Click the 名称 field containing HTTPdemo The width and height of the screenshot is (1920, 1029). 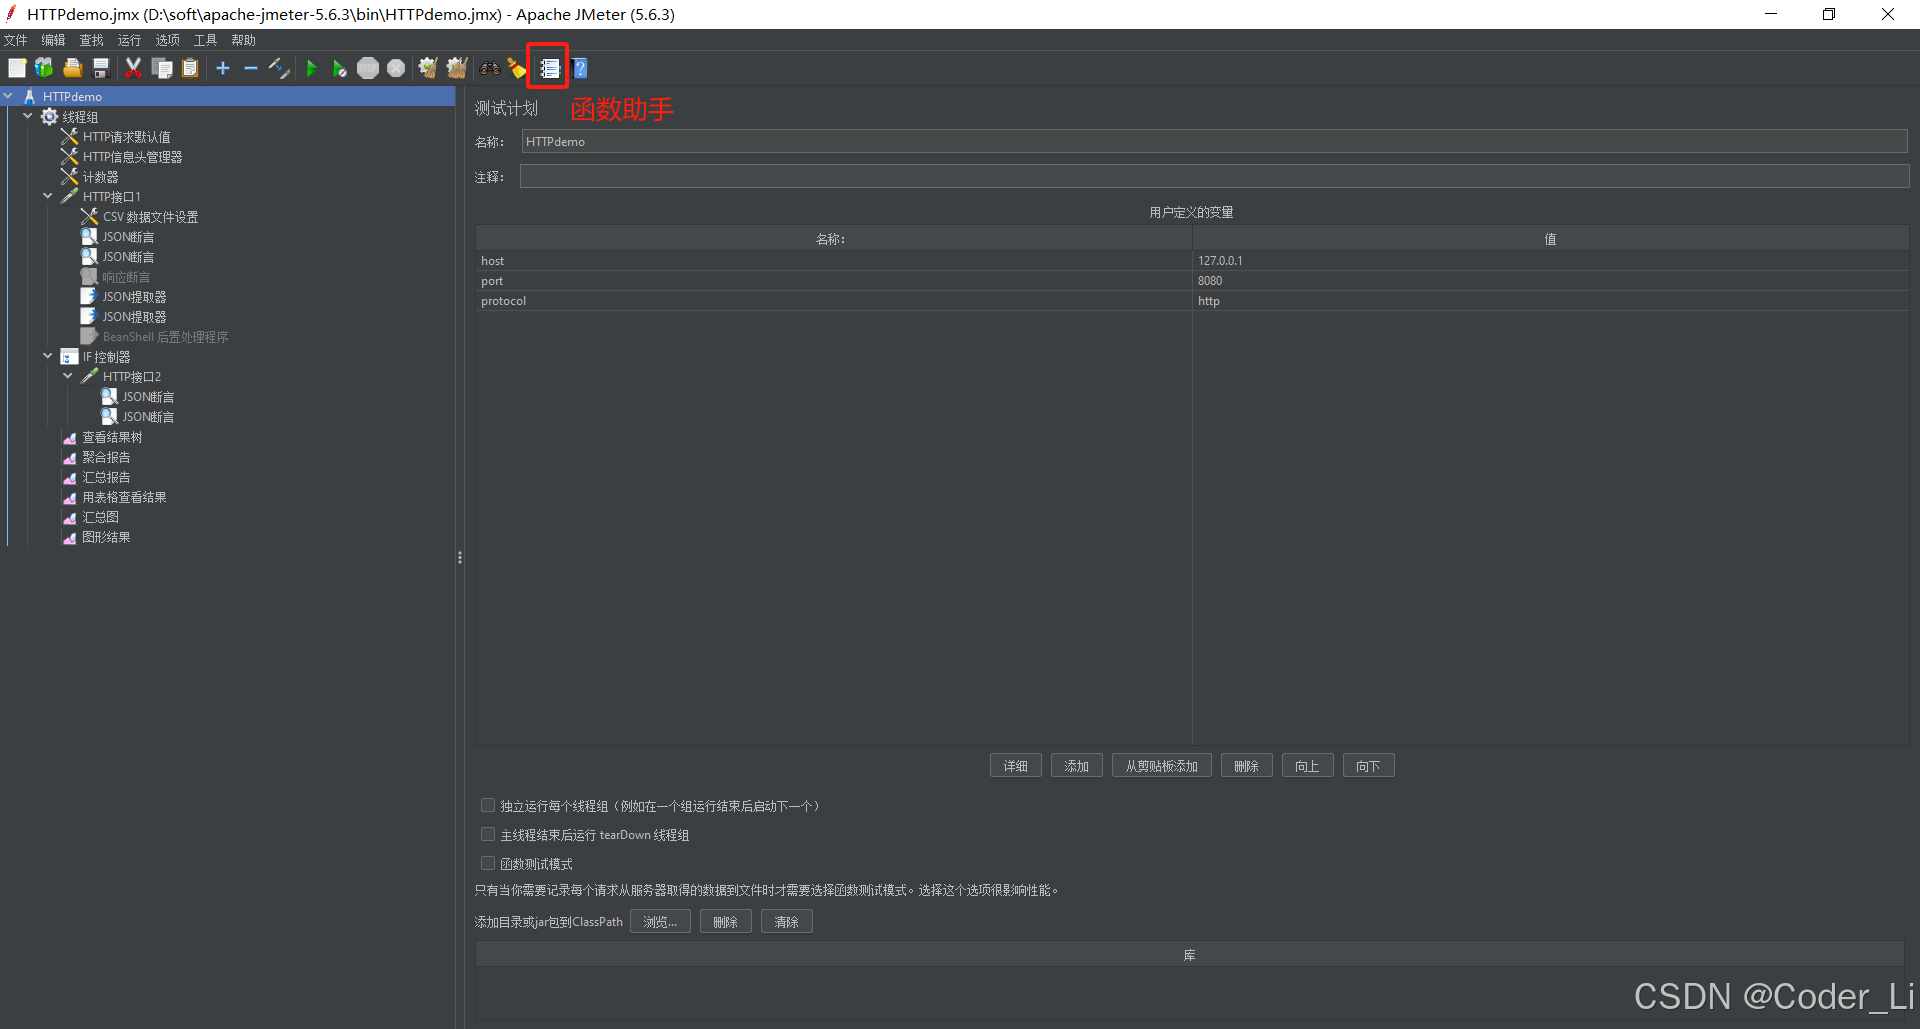click(x=1215, y=142)
